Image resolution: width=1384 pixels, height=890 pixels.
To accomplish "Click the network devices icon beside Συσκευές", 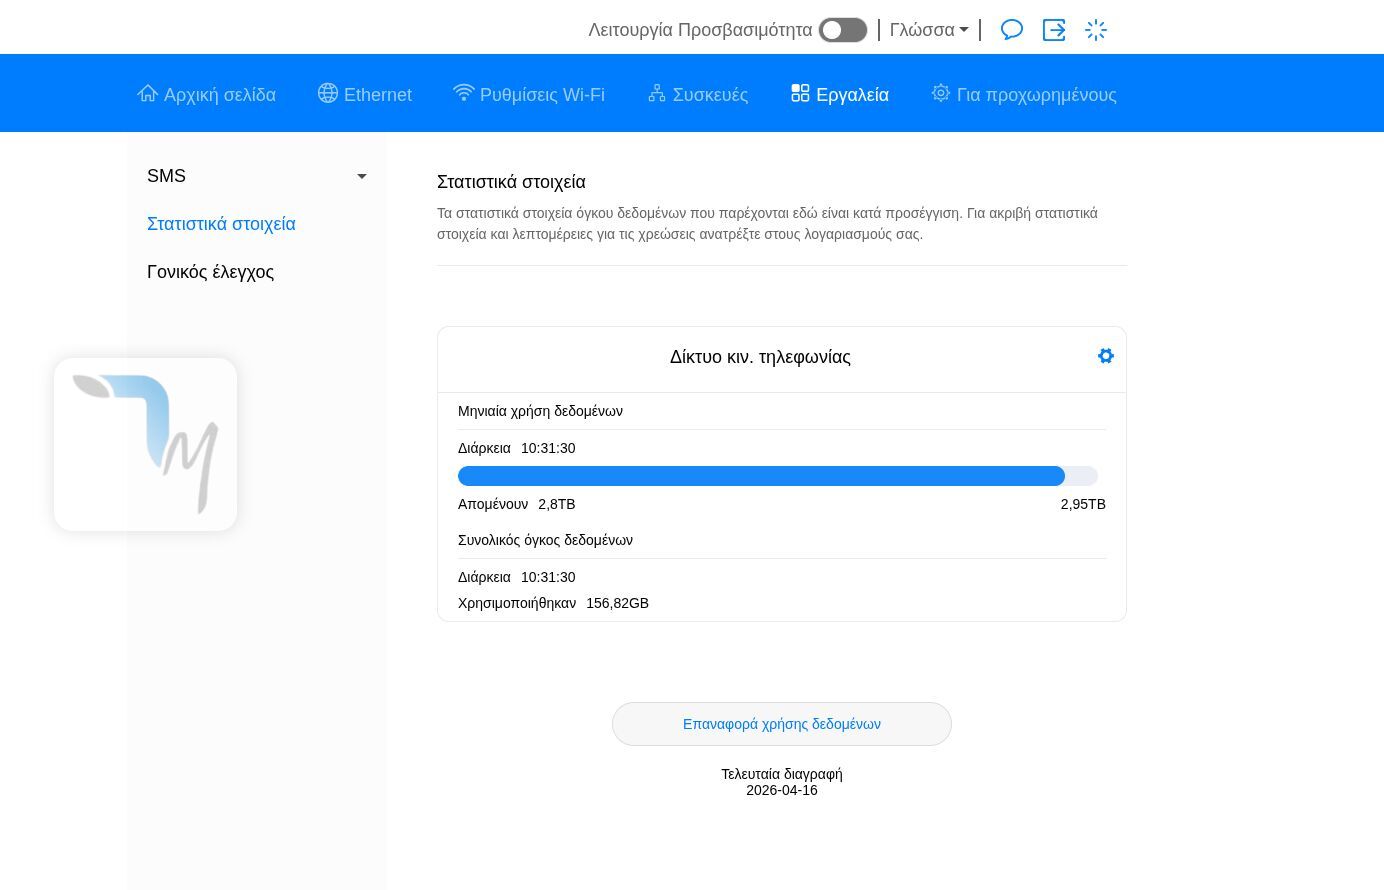I will click(657, 94).
